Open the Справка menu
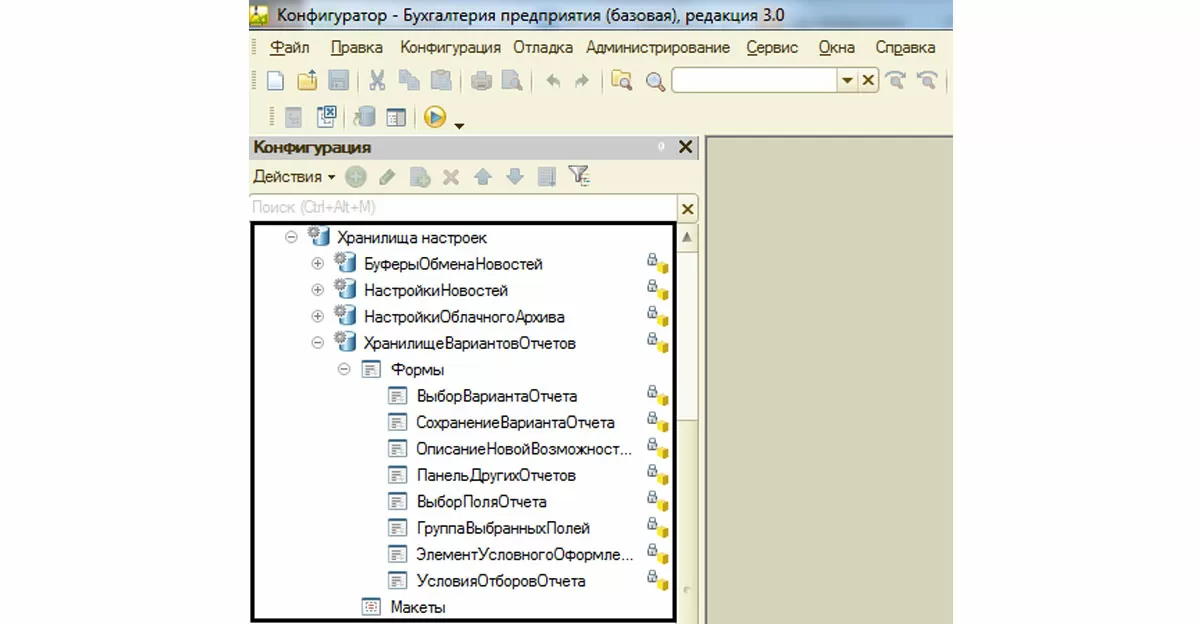The width and height of the screenshot is (1200, 624). (x=905, y=47)
